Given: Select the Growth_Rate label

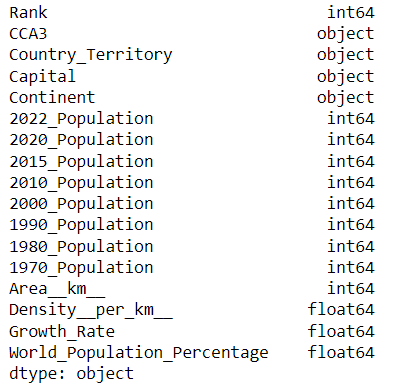Looking at the screenshot, I should click(x=62, y=332).
